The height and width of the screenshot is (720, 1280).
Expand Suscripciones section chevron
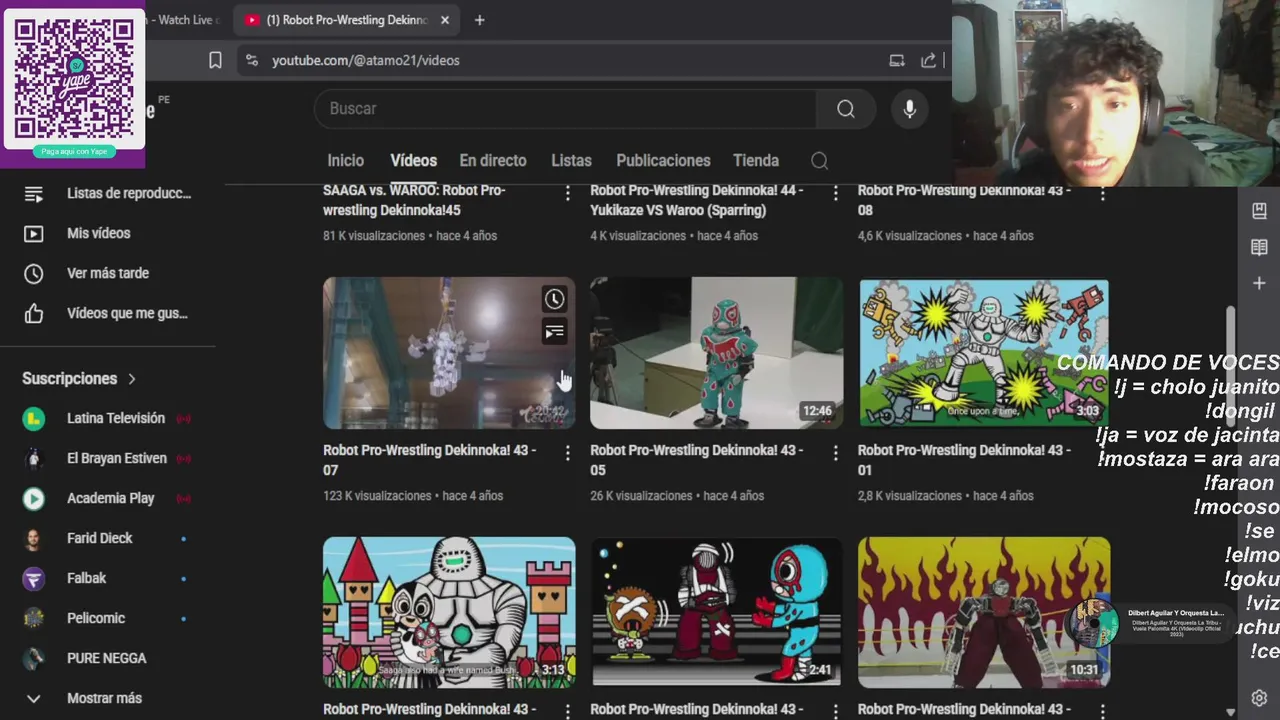pyautogui.click(x=131, y=379)
